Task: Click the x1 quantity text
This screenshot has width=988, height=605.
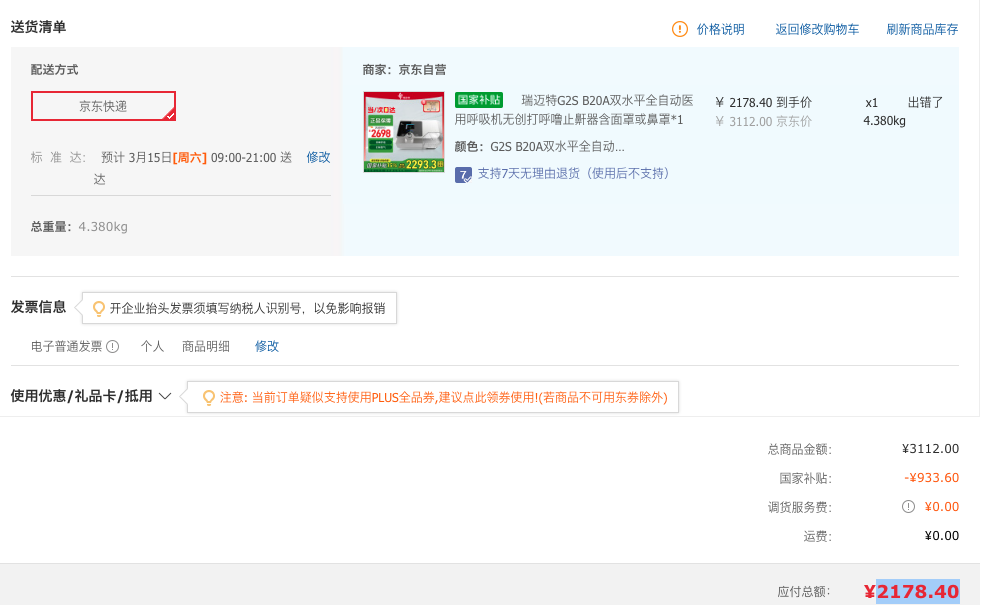Action: pyautogui.click(x=871, y=103)
